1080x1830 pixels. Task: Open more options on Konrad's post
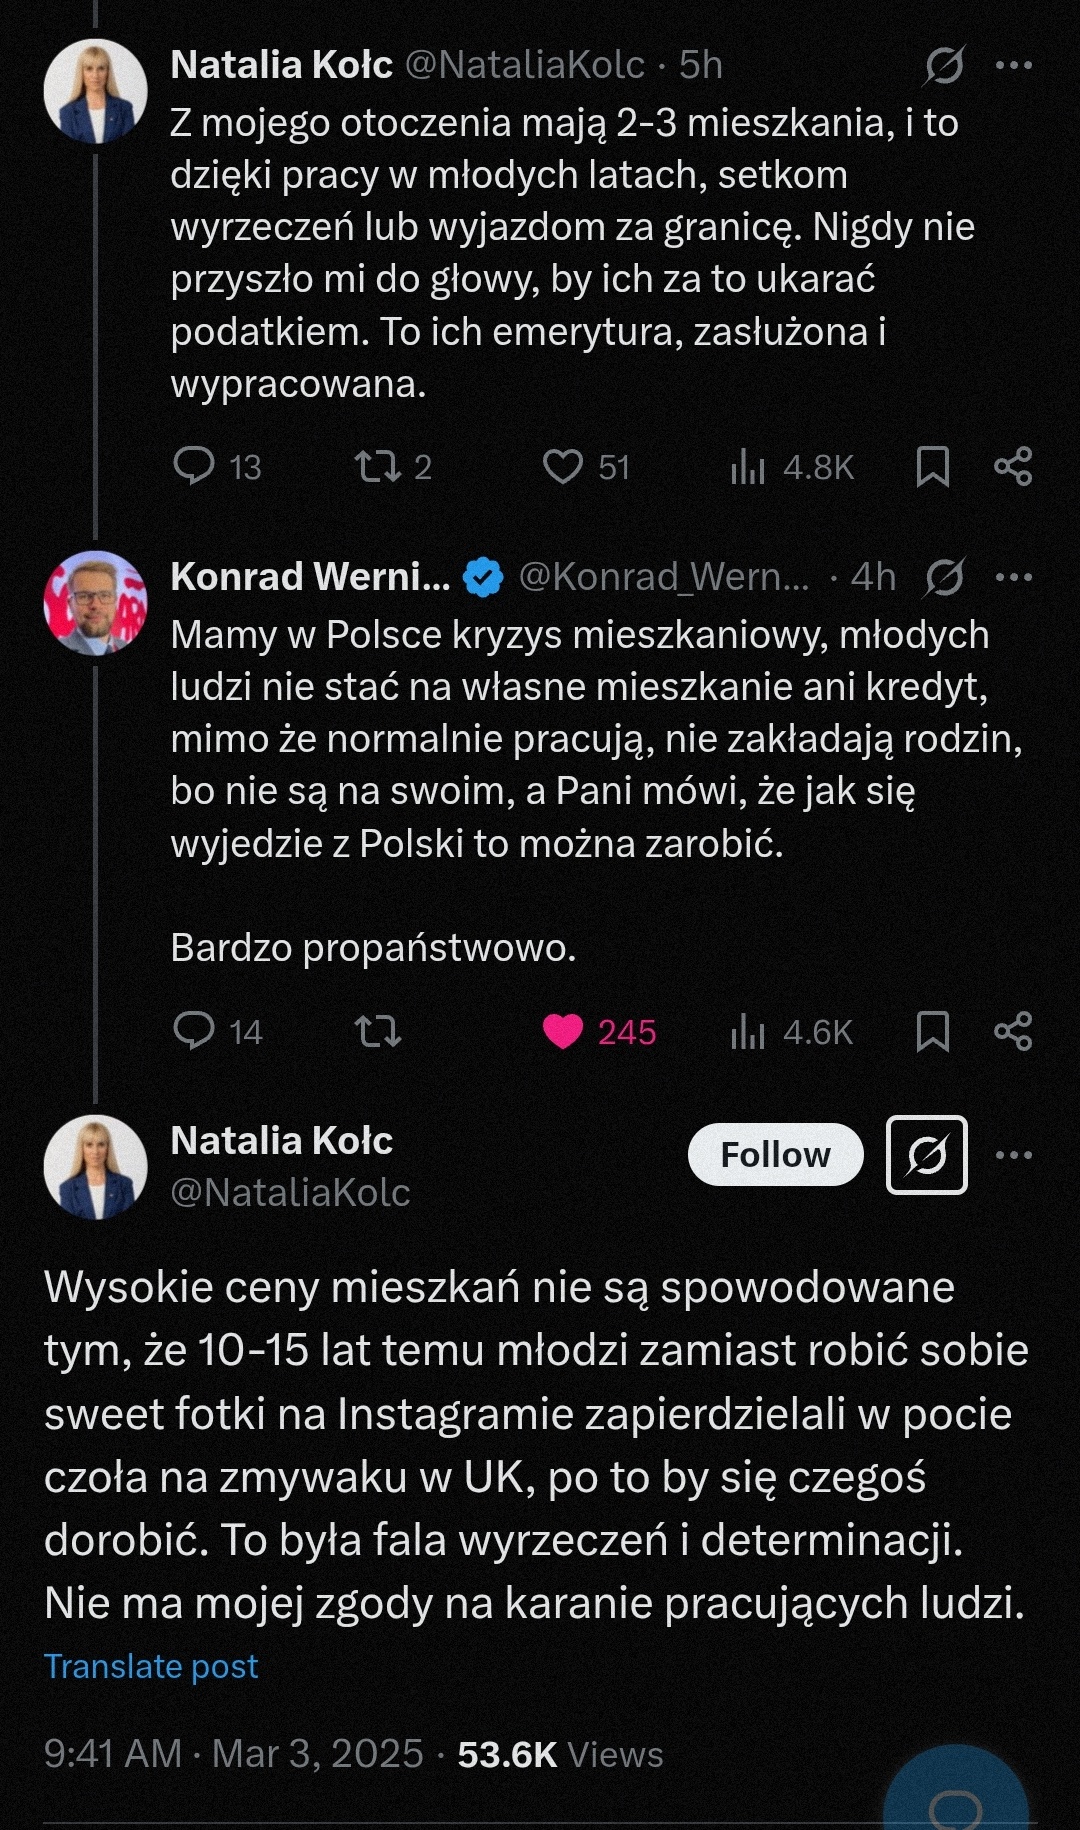[1014, 577]
